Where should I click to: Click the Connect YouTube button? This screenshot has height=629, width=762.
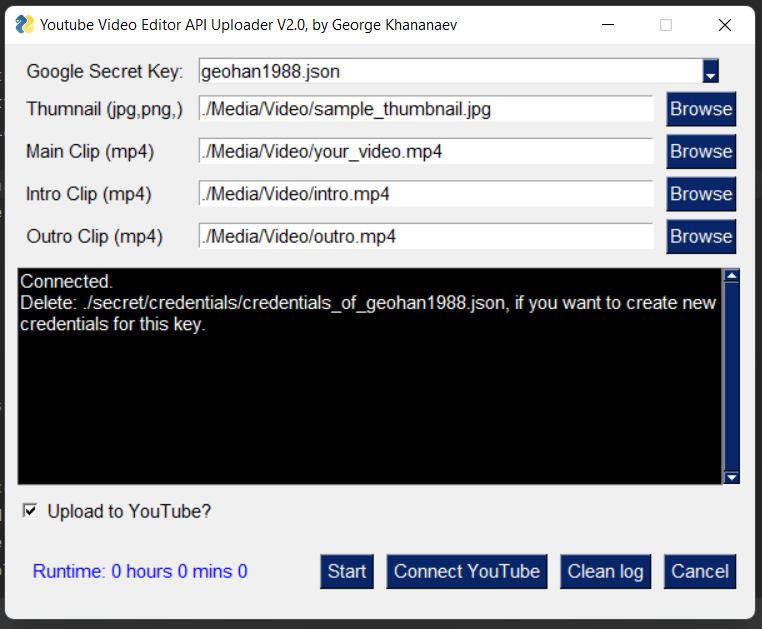click(467, 571)
